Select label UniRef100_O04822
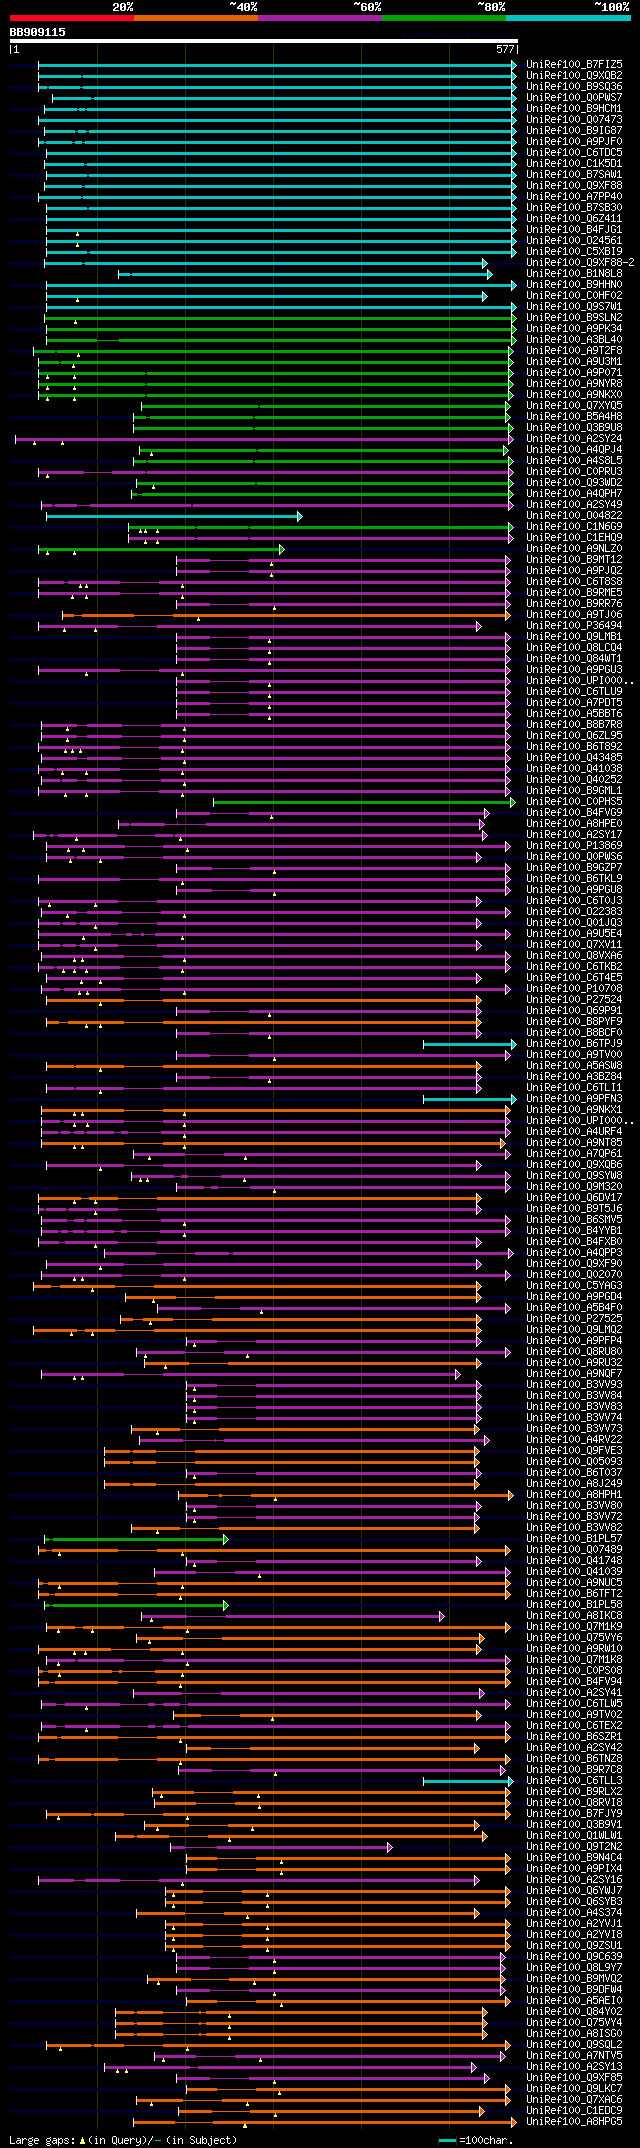 click(574, 515)
